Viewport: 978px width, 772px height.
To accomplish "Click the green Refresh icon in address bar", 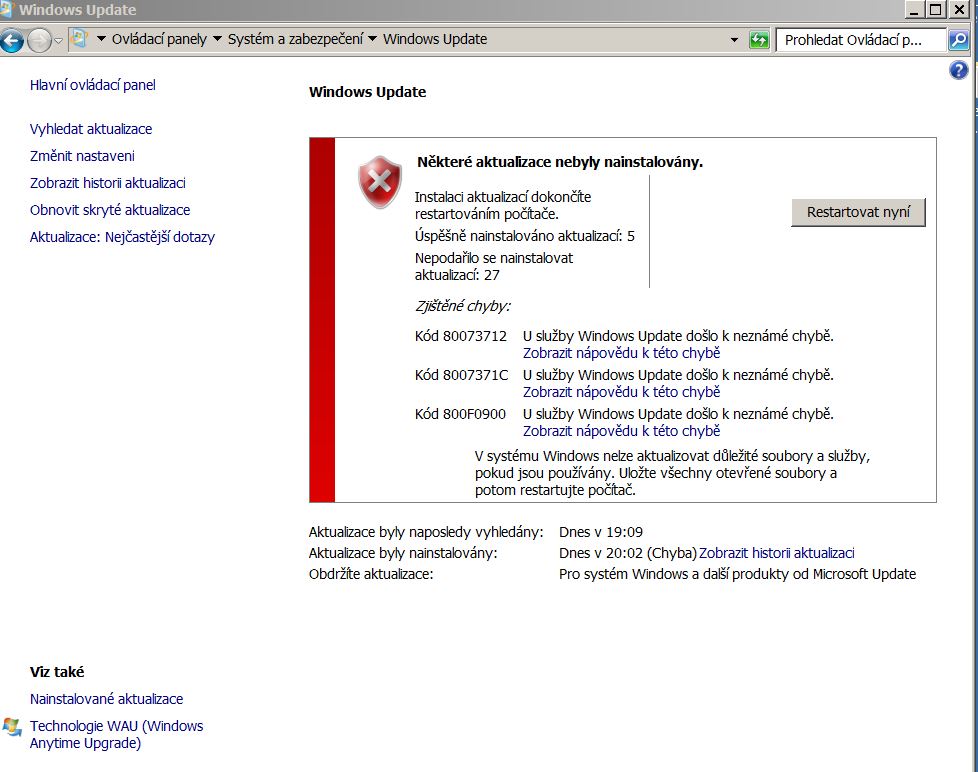I will pyautogui.click(x=759, y=40).
